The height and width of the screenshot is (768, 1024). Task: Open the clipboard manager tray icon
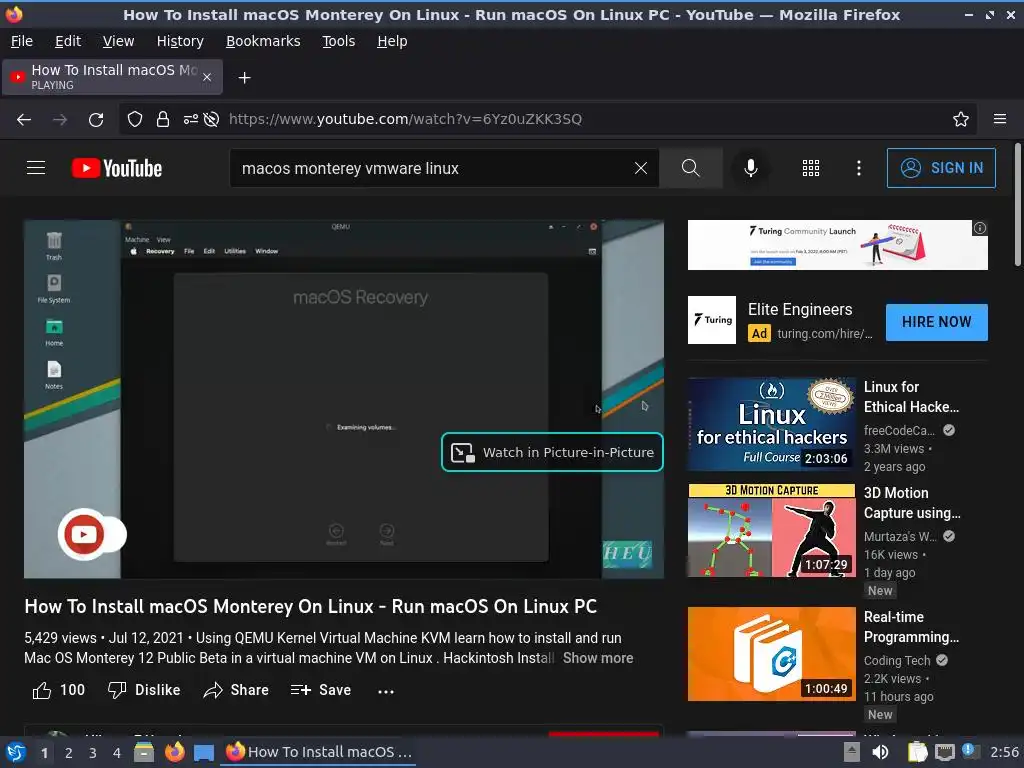click(917, 752)
